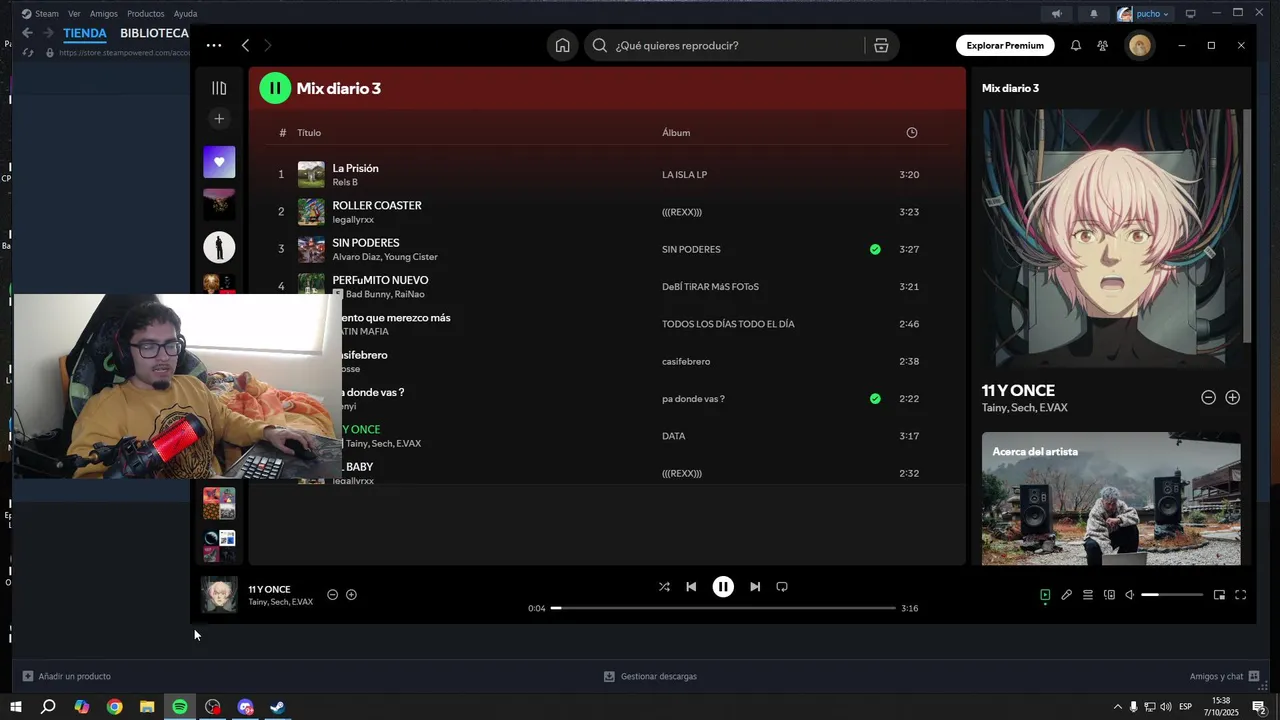Image resolution: width=1280 pixels, height=720 pixels.
Task: Go back with Spotify's left arrow
Action: pos(245,45)
